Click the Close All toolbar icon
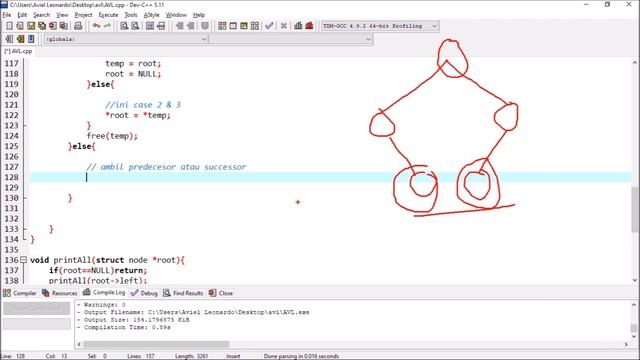The width and height of the screenshot is (640, 360). [x=64, y=26]
